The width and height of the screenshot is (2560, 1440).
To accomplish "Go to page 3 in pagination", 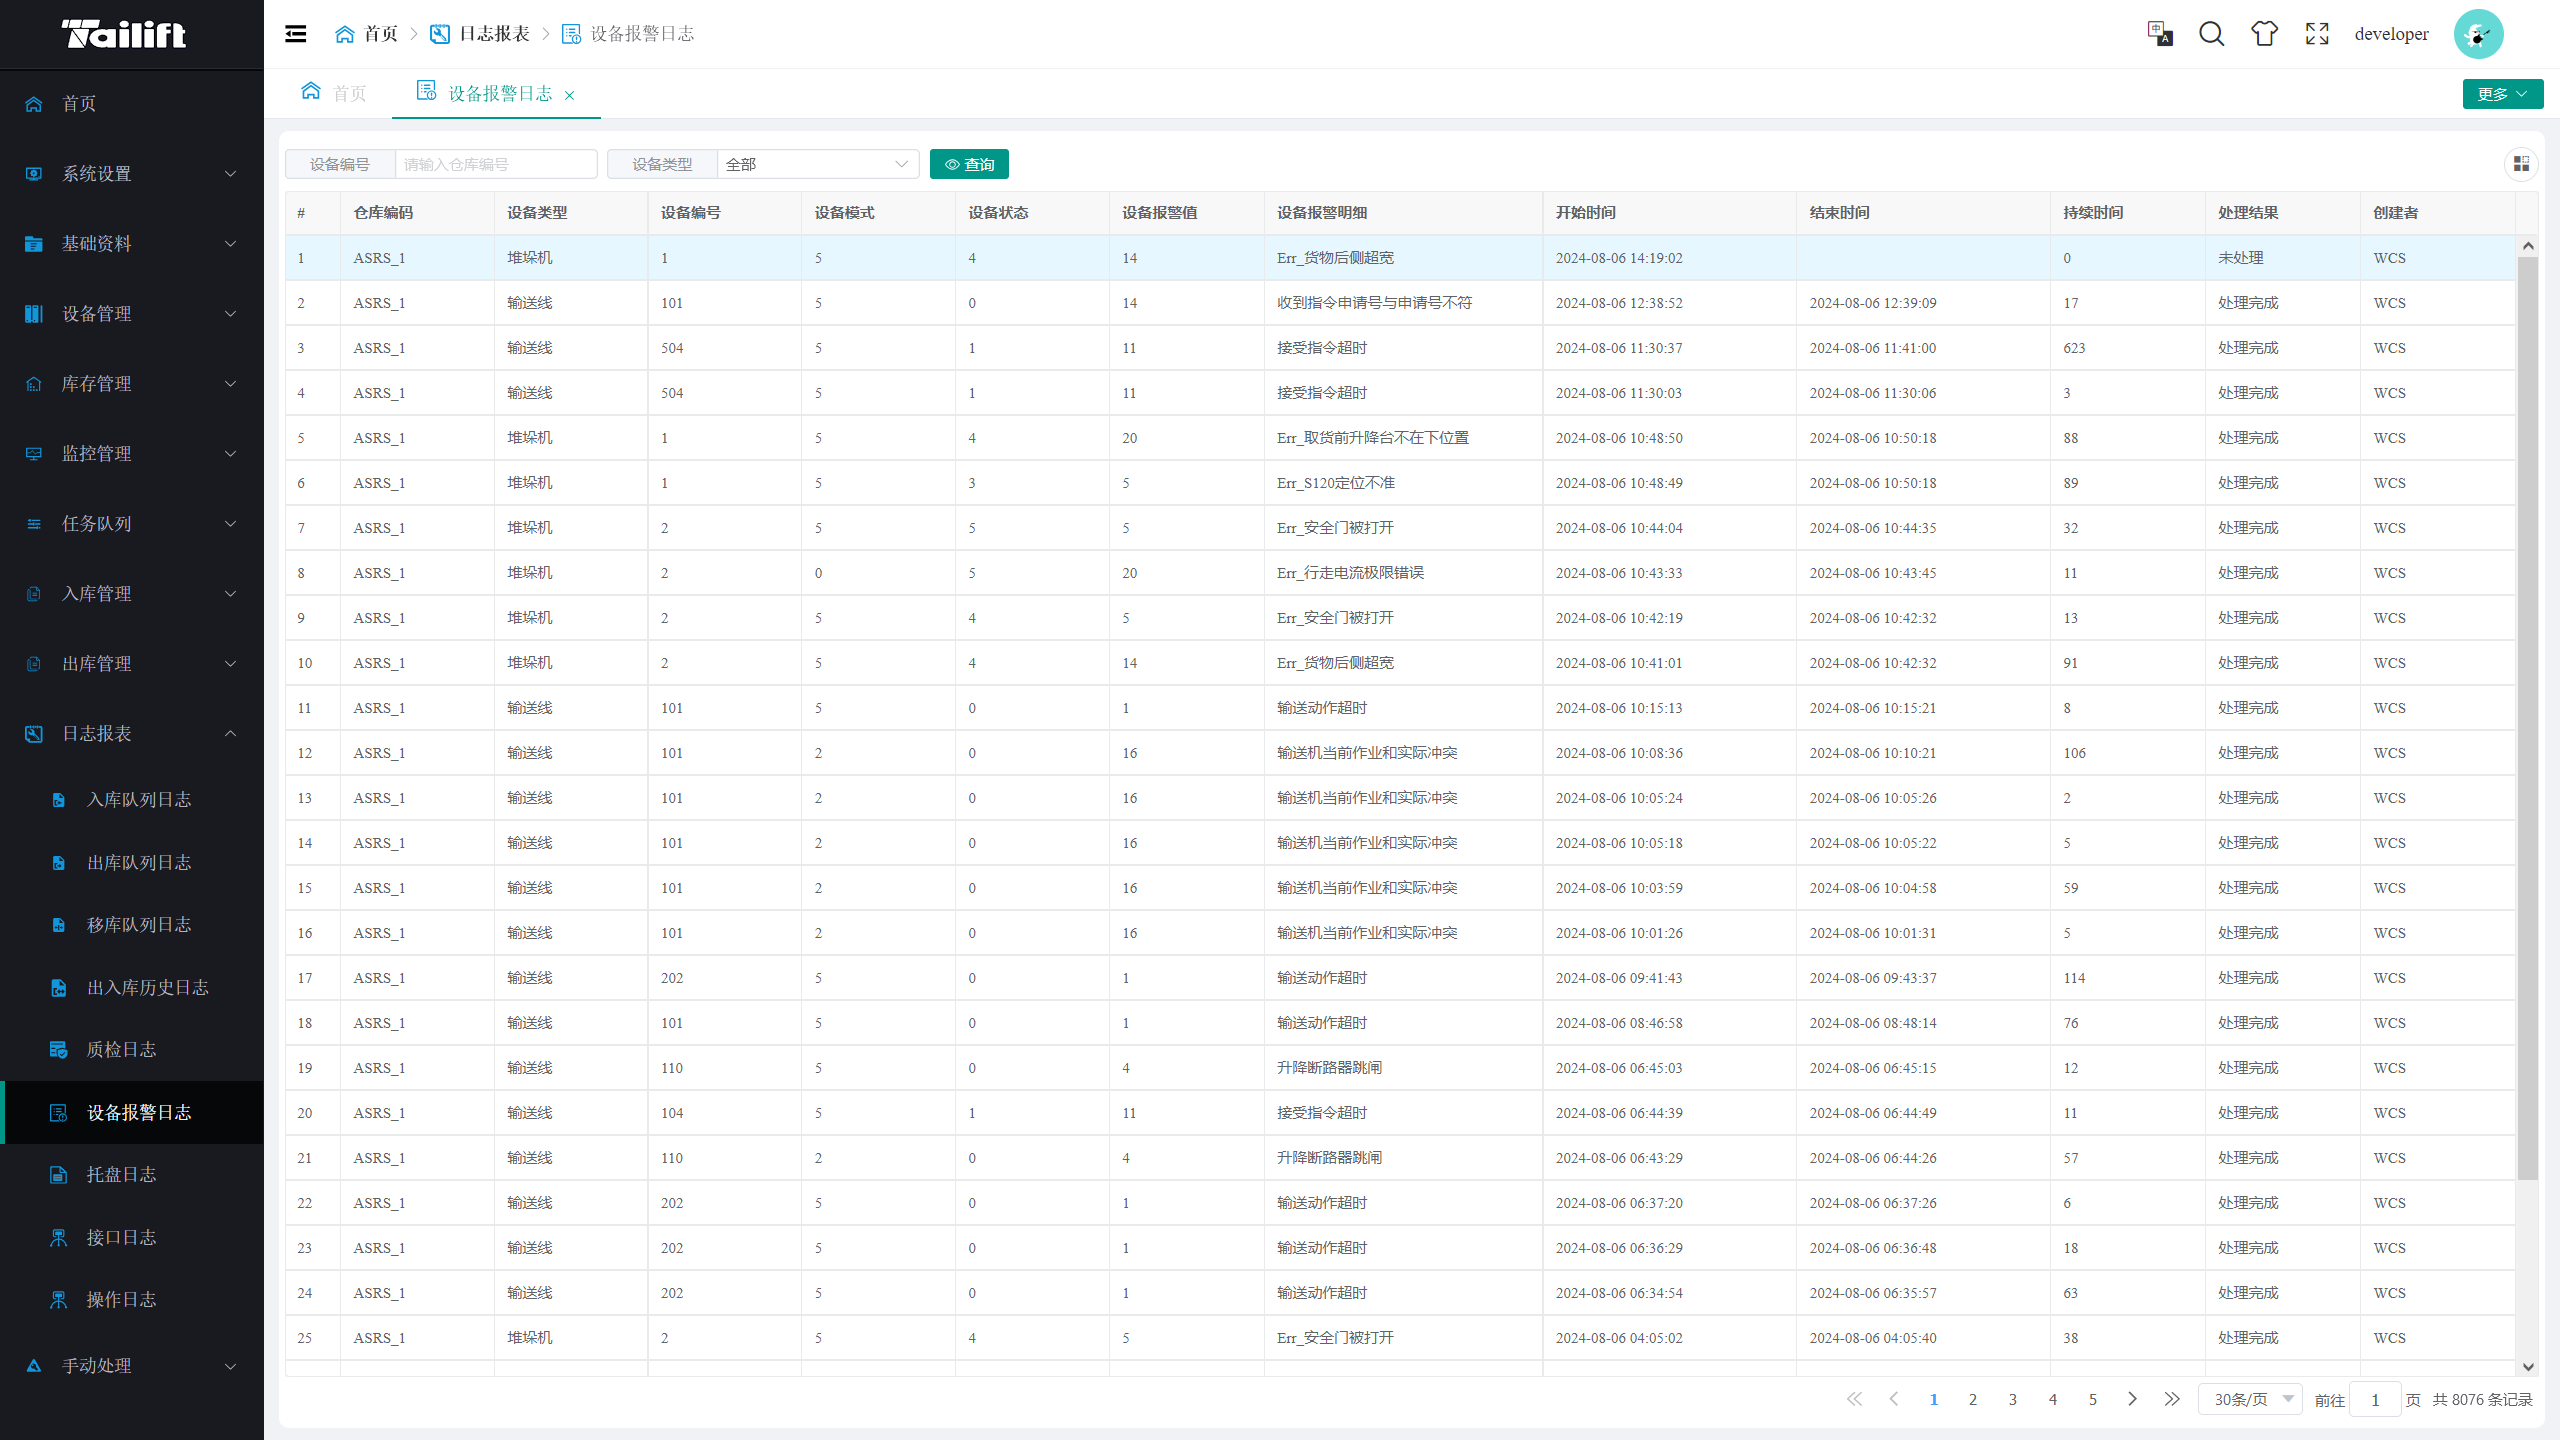I will pyautogui.click(x=2013, y=1399).
